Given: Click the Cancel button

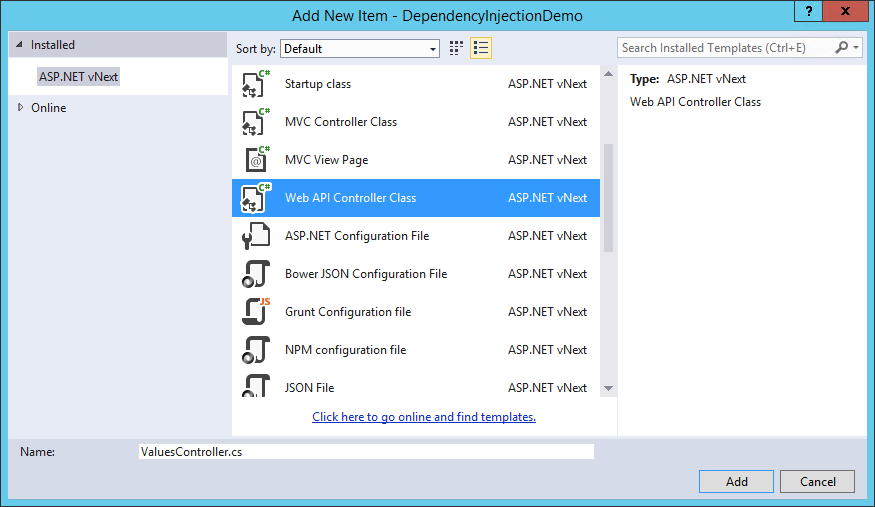Looking at the screenshot, I should (818, 481).
